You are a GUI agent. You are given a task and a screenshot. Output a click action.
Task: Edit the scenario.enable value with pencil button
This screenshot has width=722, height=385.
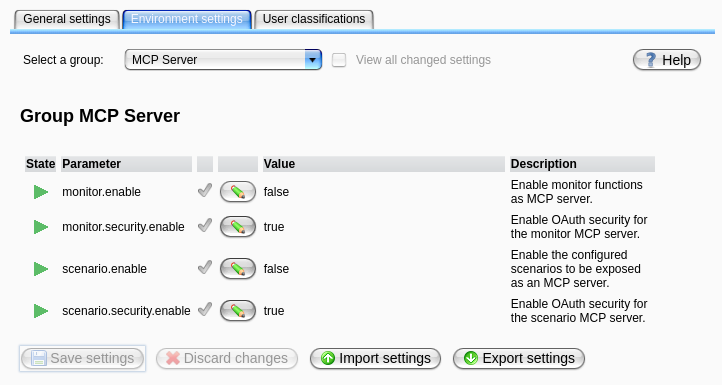click(x=238, y=268)
